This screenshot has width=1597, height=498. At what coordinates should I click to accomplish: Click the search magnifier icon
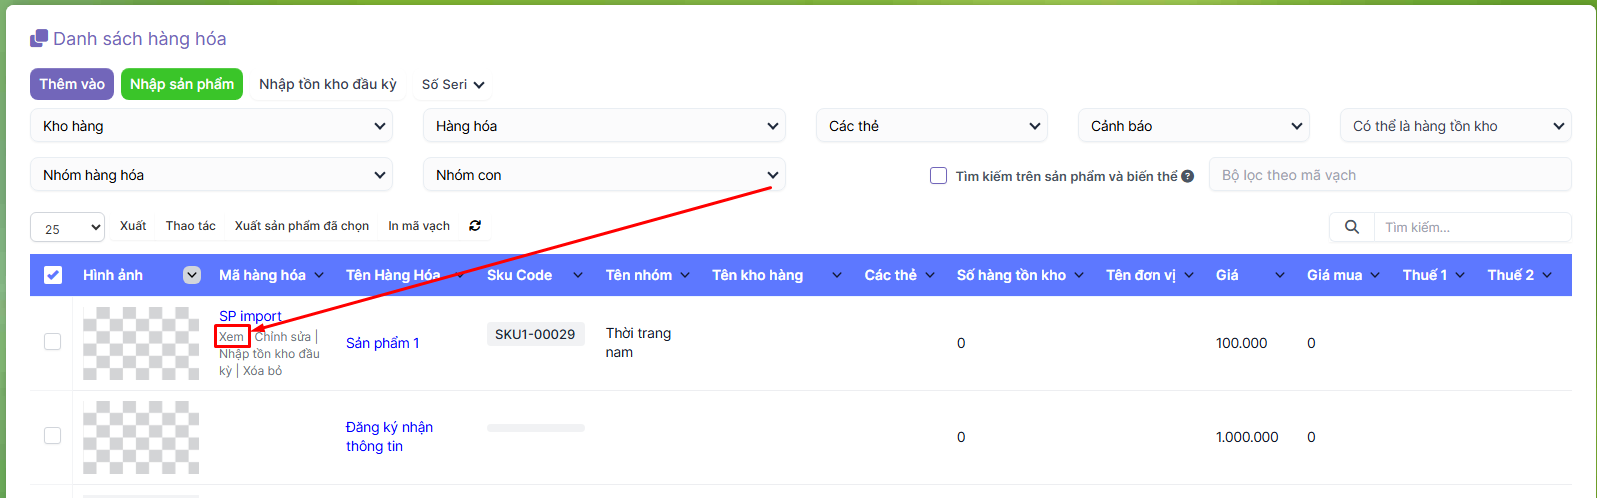[x=1351, y=227]
